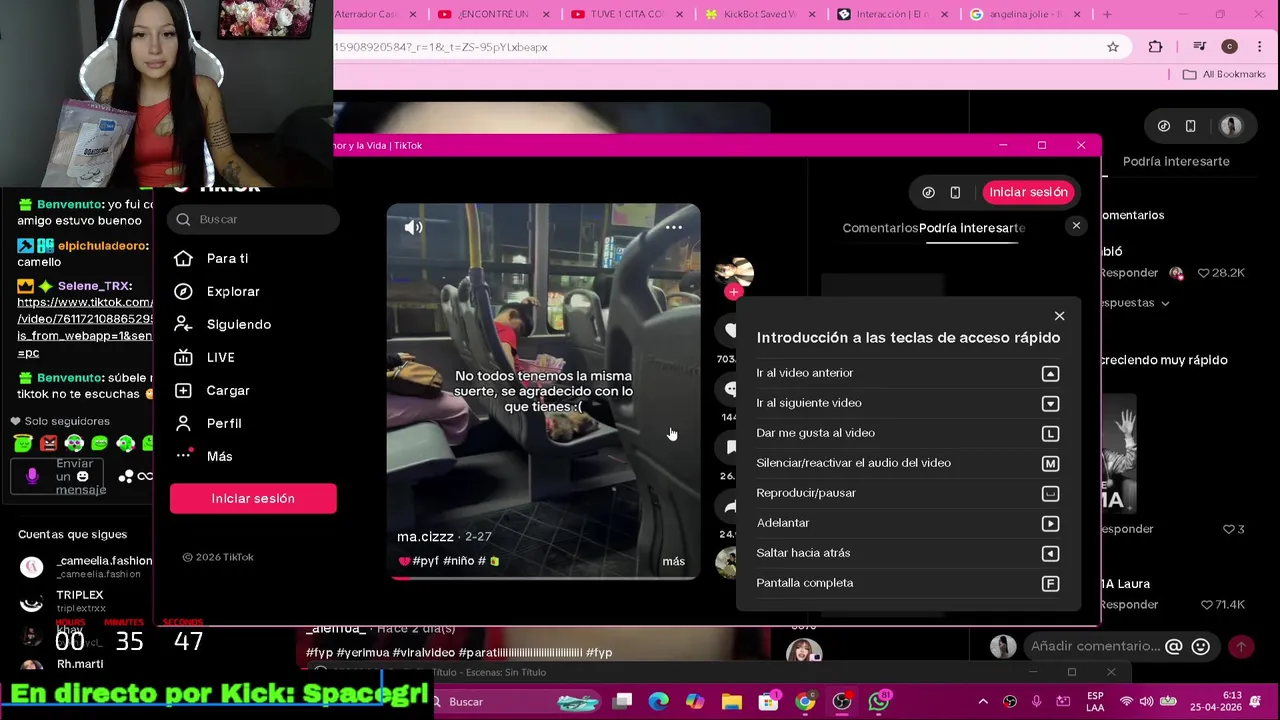Viewport: 1280px width, 720px height.
Task: Click the up-arrow key for previous video
Action: click(1050, 373)
